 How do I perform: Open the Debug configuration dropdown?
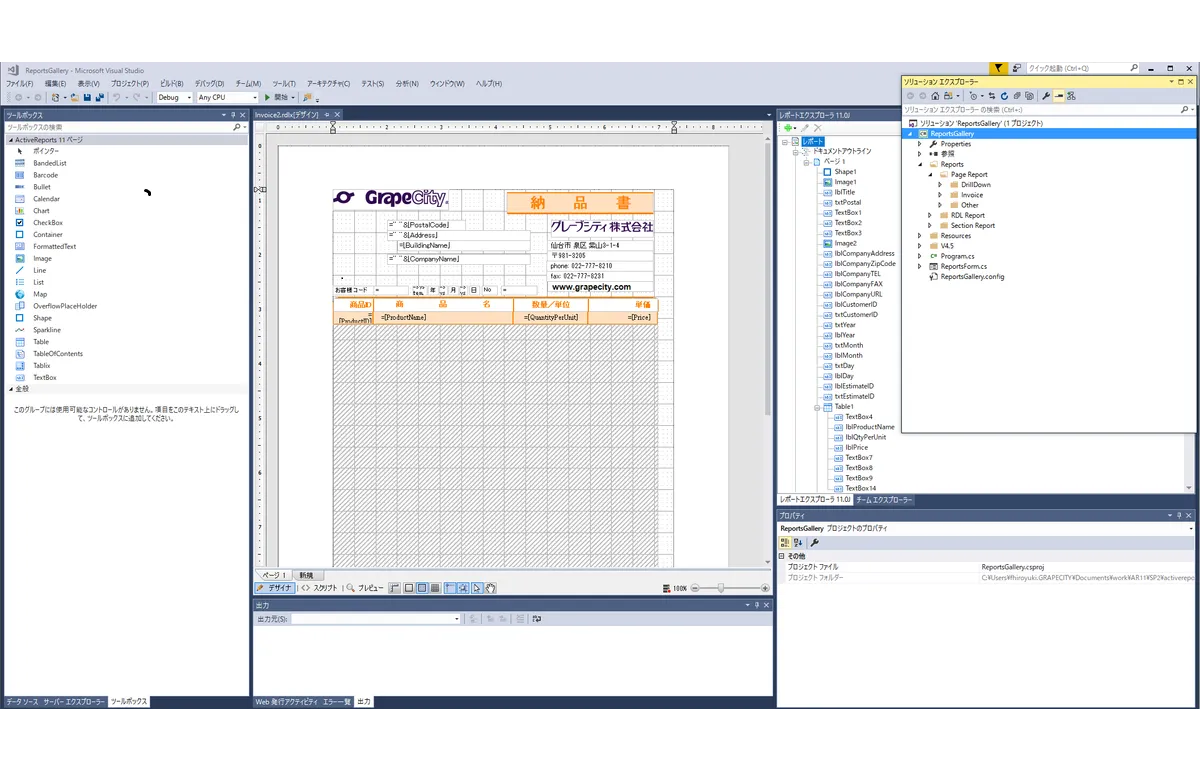(175, 97)
